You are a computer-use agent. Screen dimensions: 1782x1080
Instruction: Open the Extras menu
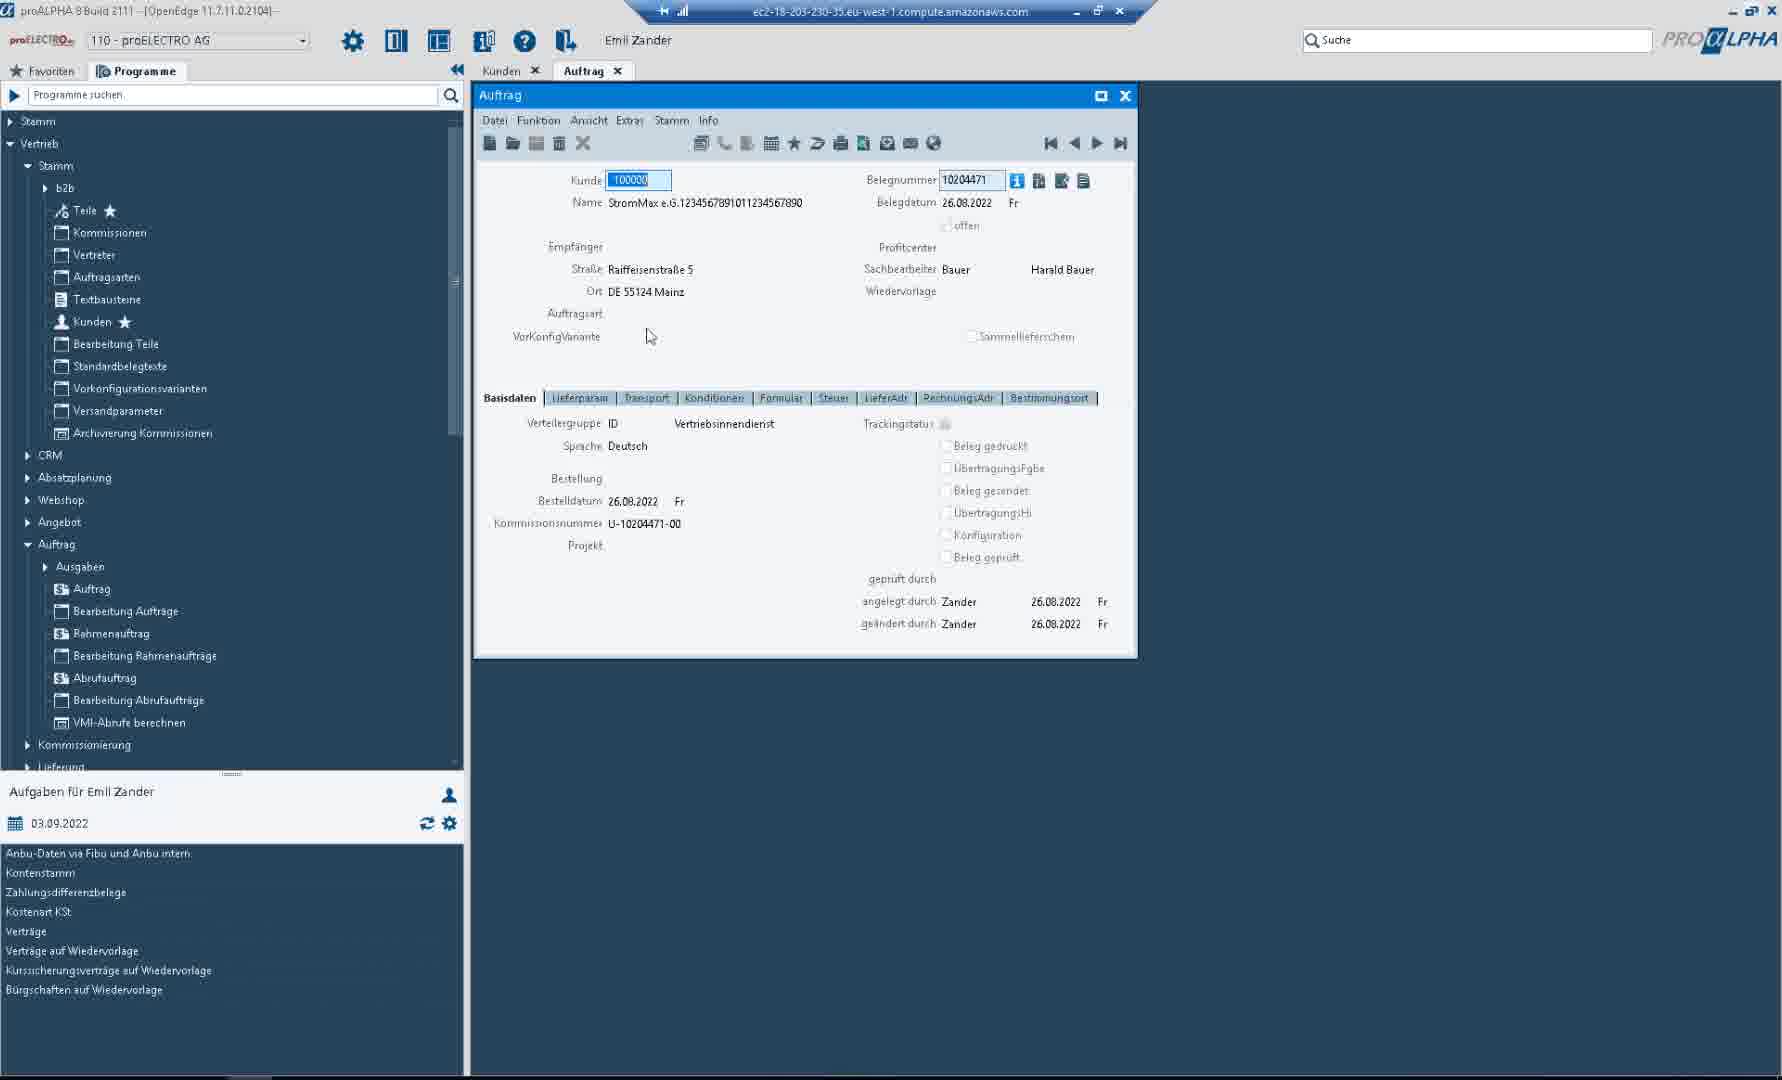tap(629, 120)
